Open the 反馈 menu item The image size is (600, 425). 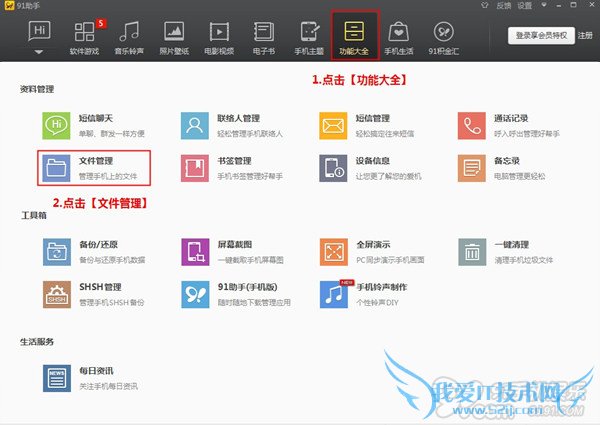pos(504,5)
